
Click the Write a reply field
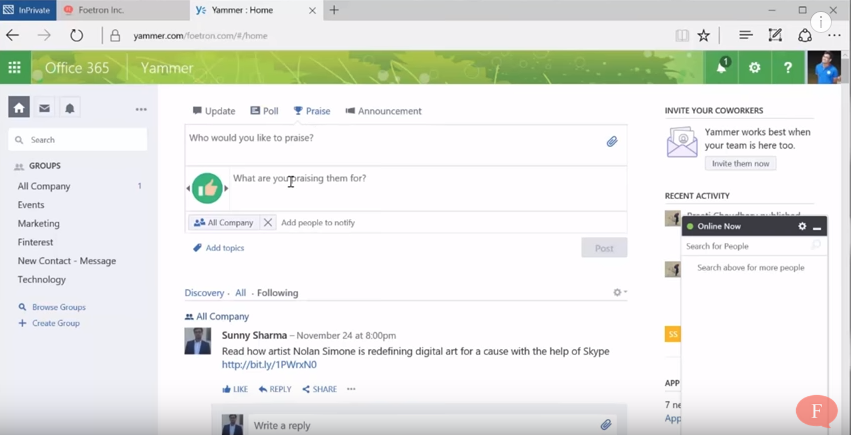[433, 425]
